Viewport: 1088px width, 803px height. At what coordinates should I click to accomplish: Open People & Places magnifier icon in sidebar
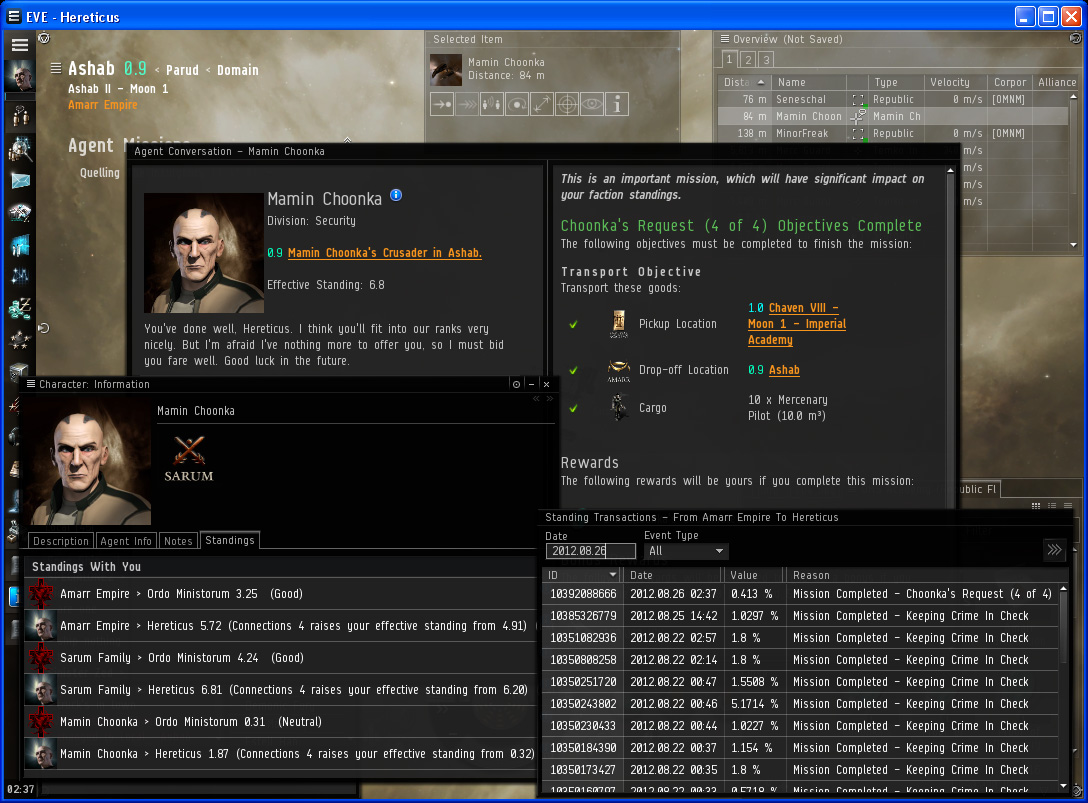(20, 149)
